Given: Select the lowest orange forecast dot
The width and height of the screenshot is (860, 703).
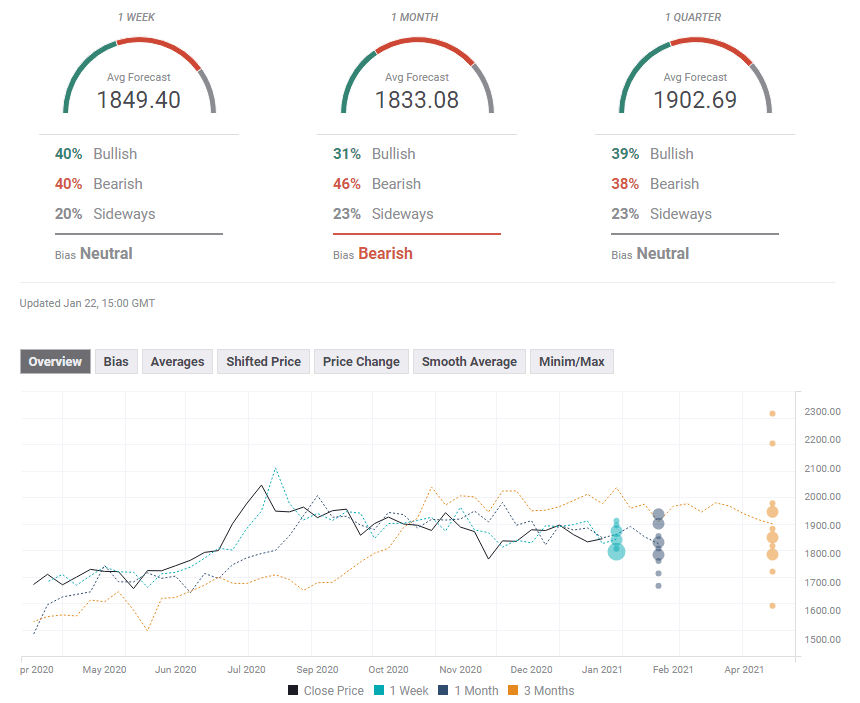Looking at the screenshot, I should tap(772, 605).
